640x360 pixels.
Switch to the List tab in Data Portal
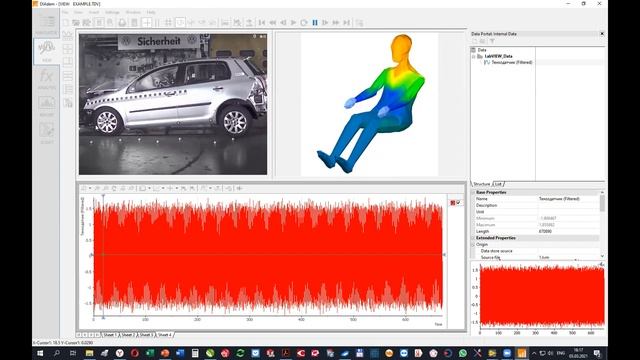tap(498, 184)
